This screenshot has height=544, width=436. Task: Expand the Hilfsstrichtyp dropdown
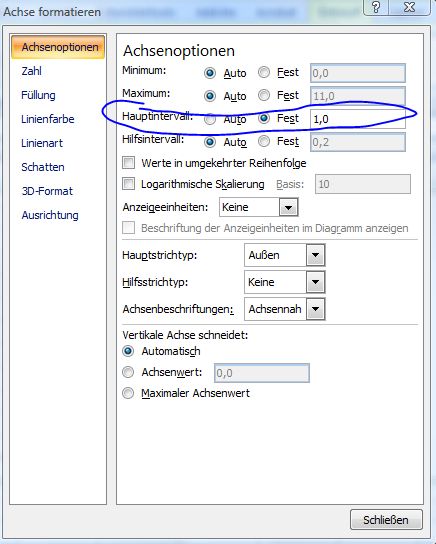pyautogui.click(x=315, y=282)
